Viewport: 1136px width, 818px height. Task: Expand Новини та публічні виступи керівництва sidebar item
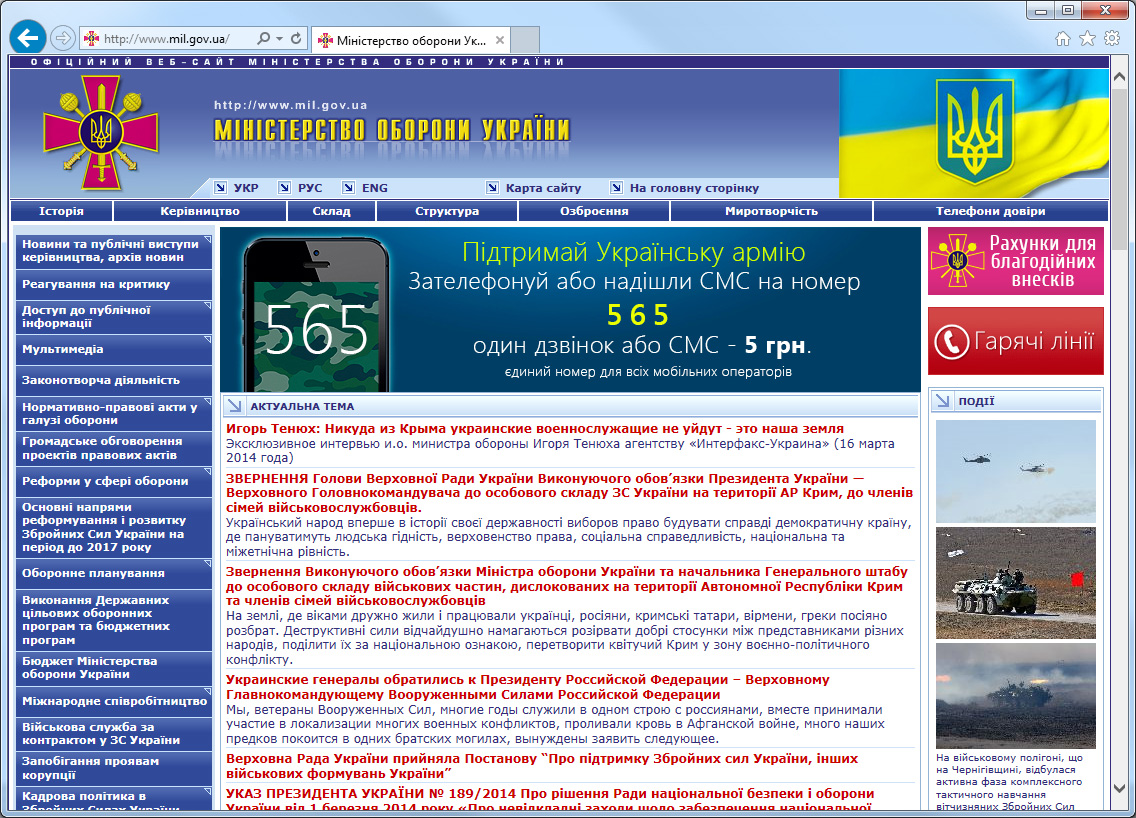(114, 251)
